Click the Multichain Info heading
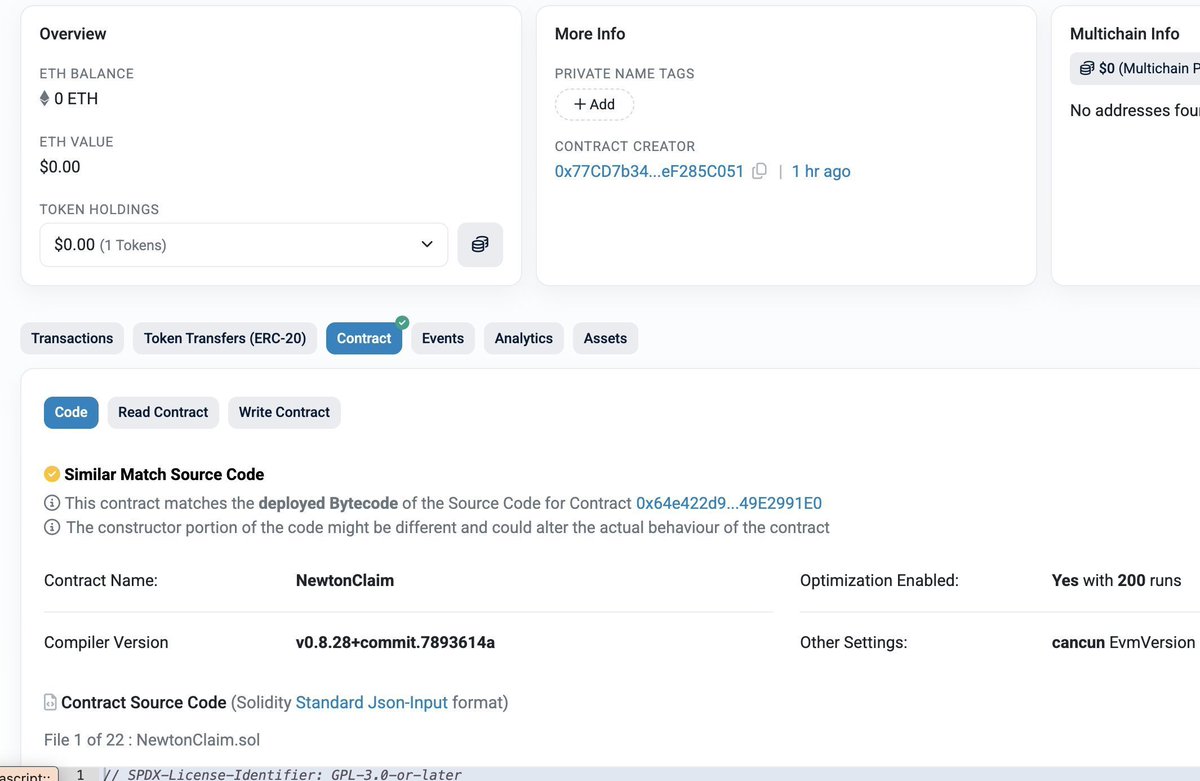The image size is (1200, 781). tap(1125, 34)
